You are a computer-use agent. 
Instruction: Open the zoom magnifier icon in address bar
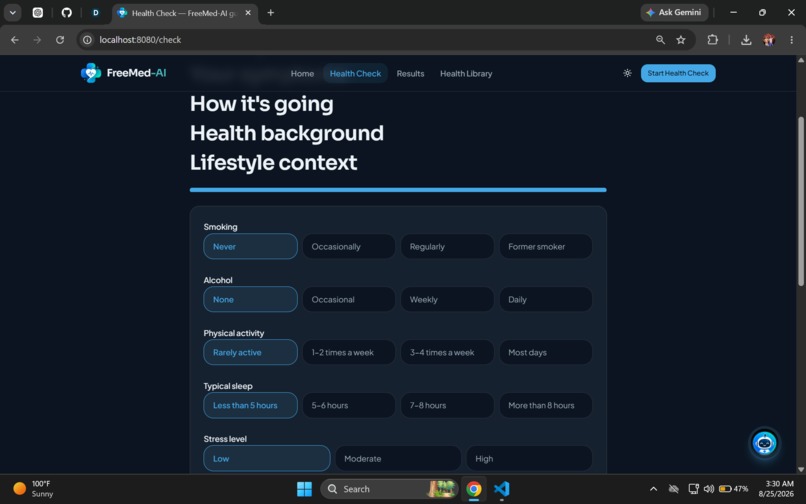tap(660, 40)
